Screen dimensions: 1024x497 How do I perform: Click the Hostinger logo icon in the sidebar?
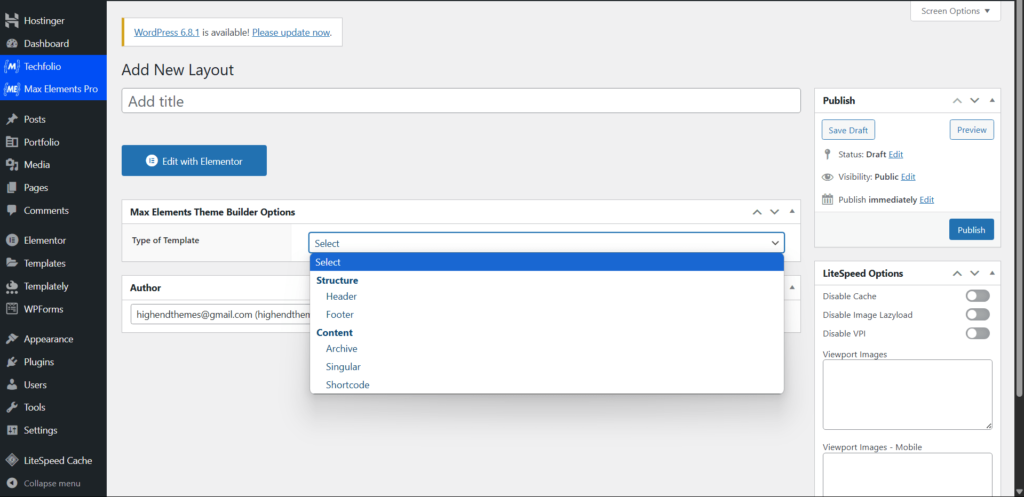point(12,21)
